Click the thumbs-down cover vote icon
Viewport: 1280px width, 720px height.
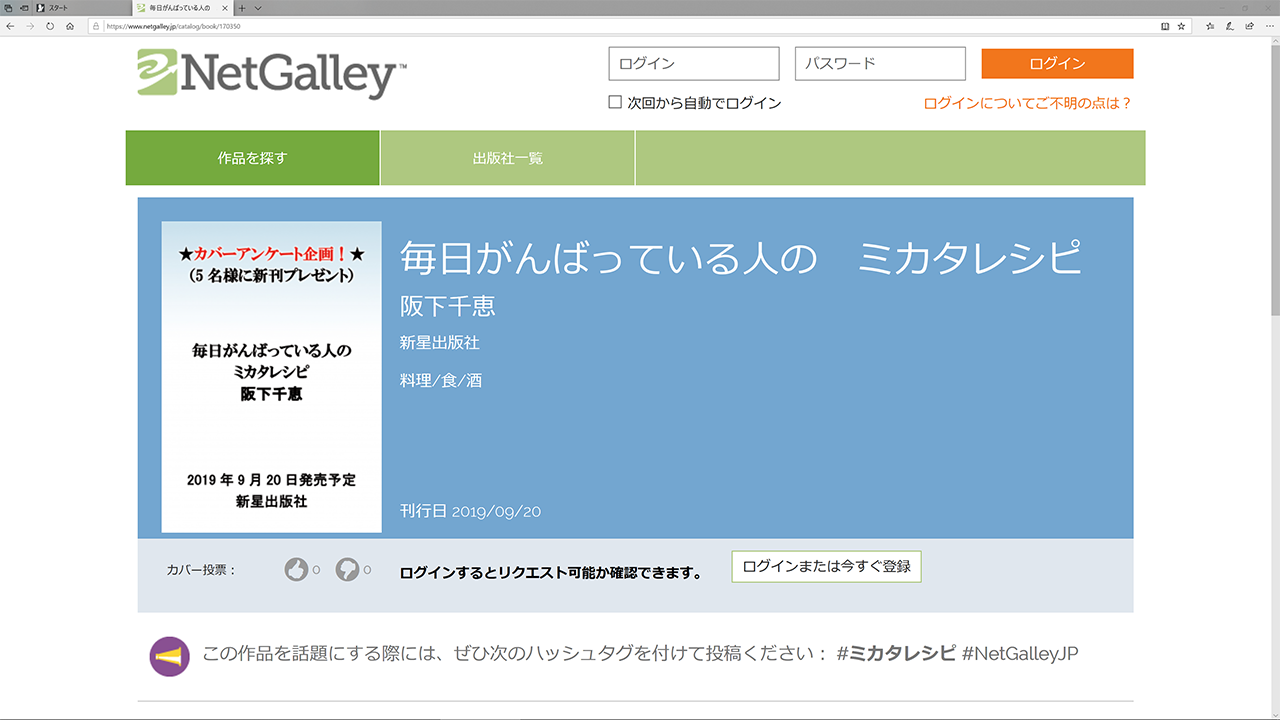click(347, 569)
